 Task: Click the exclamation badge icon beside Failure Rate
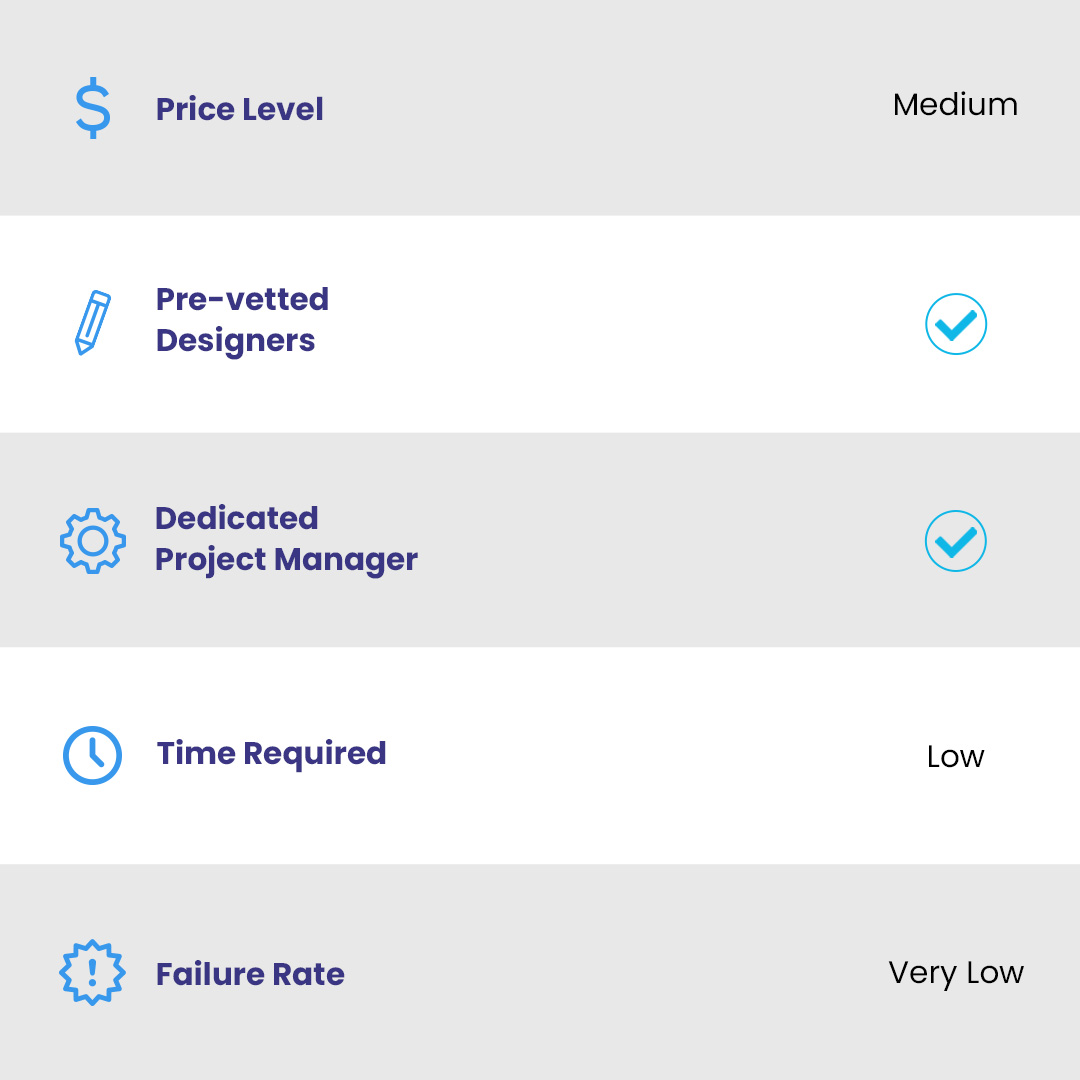(92, 972)
